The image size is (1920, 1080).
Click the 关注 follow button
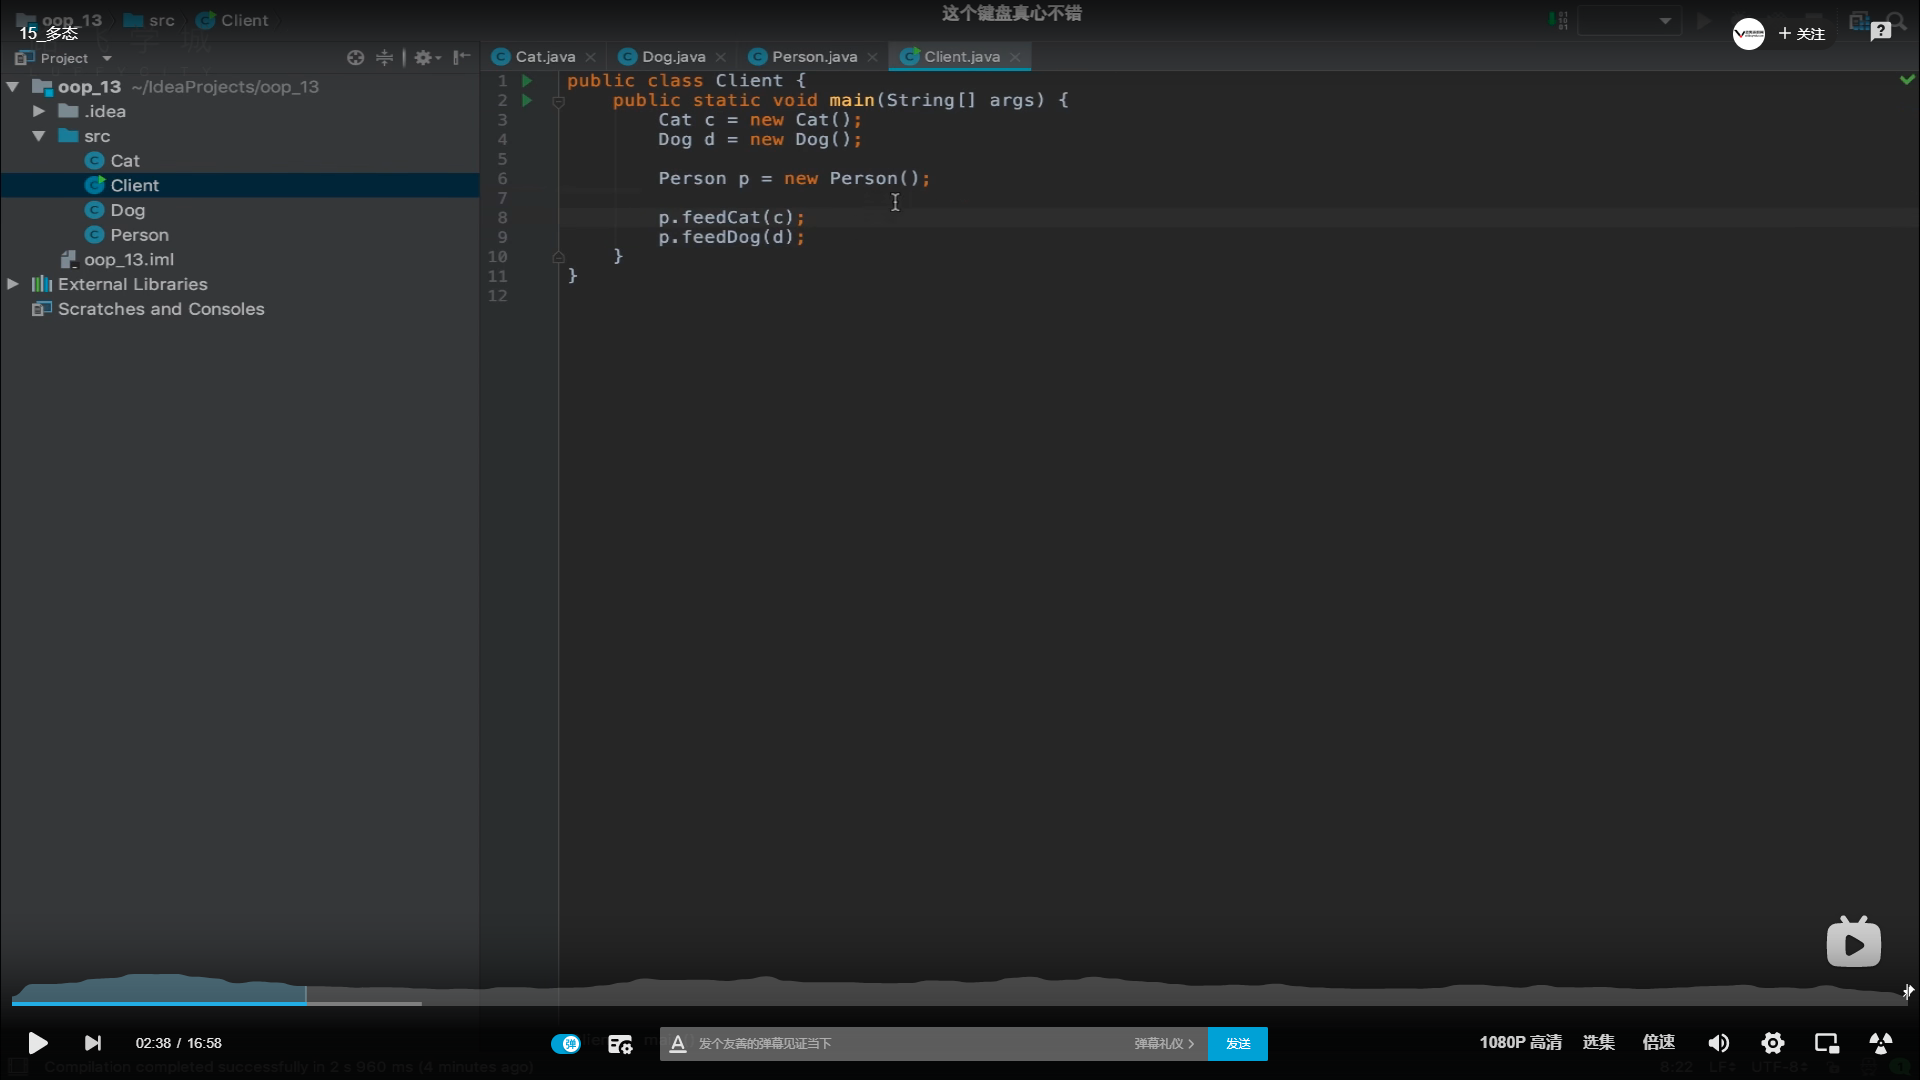click(x=1802, y=33)
